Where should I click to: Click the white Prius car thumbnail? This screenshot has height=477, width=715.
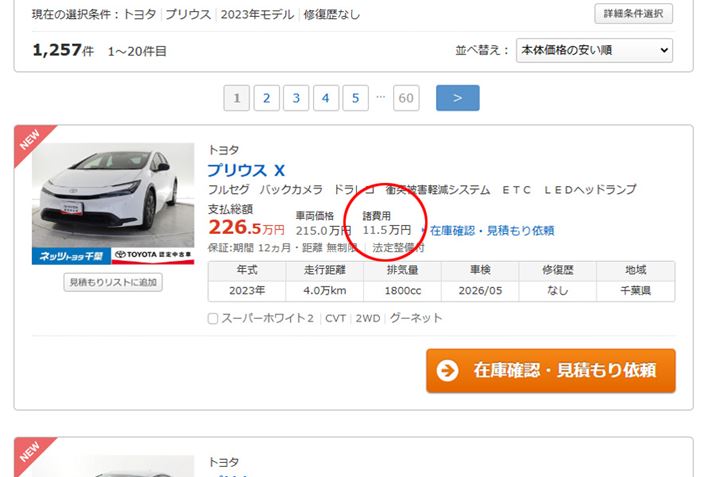click(113, 195)
